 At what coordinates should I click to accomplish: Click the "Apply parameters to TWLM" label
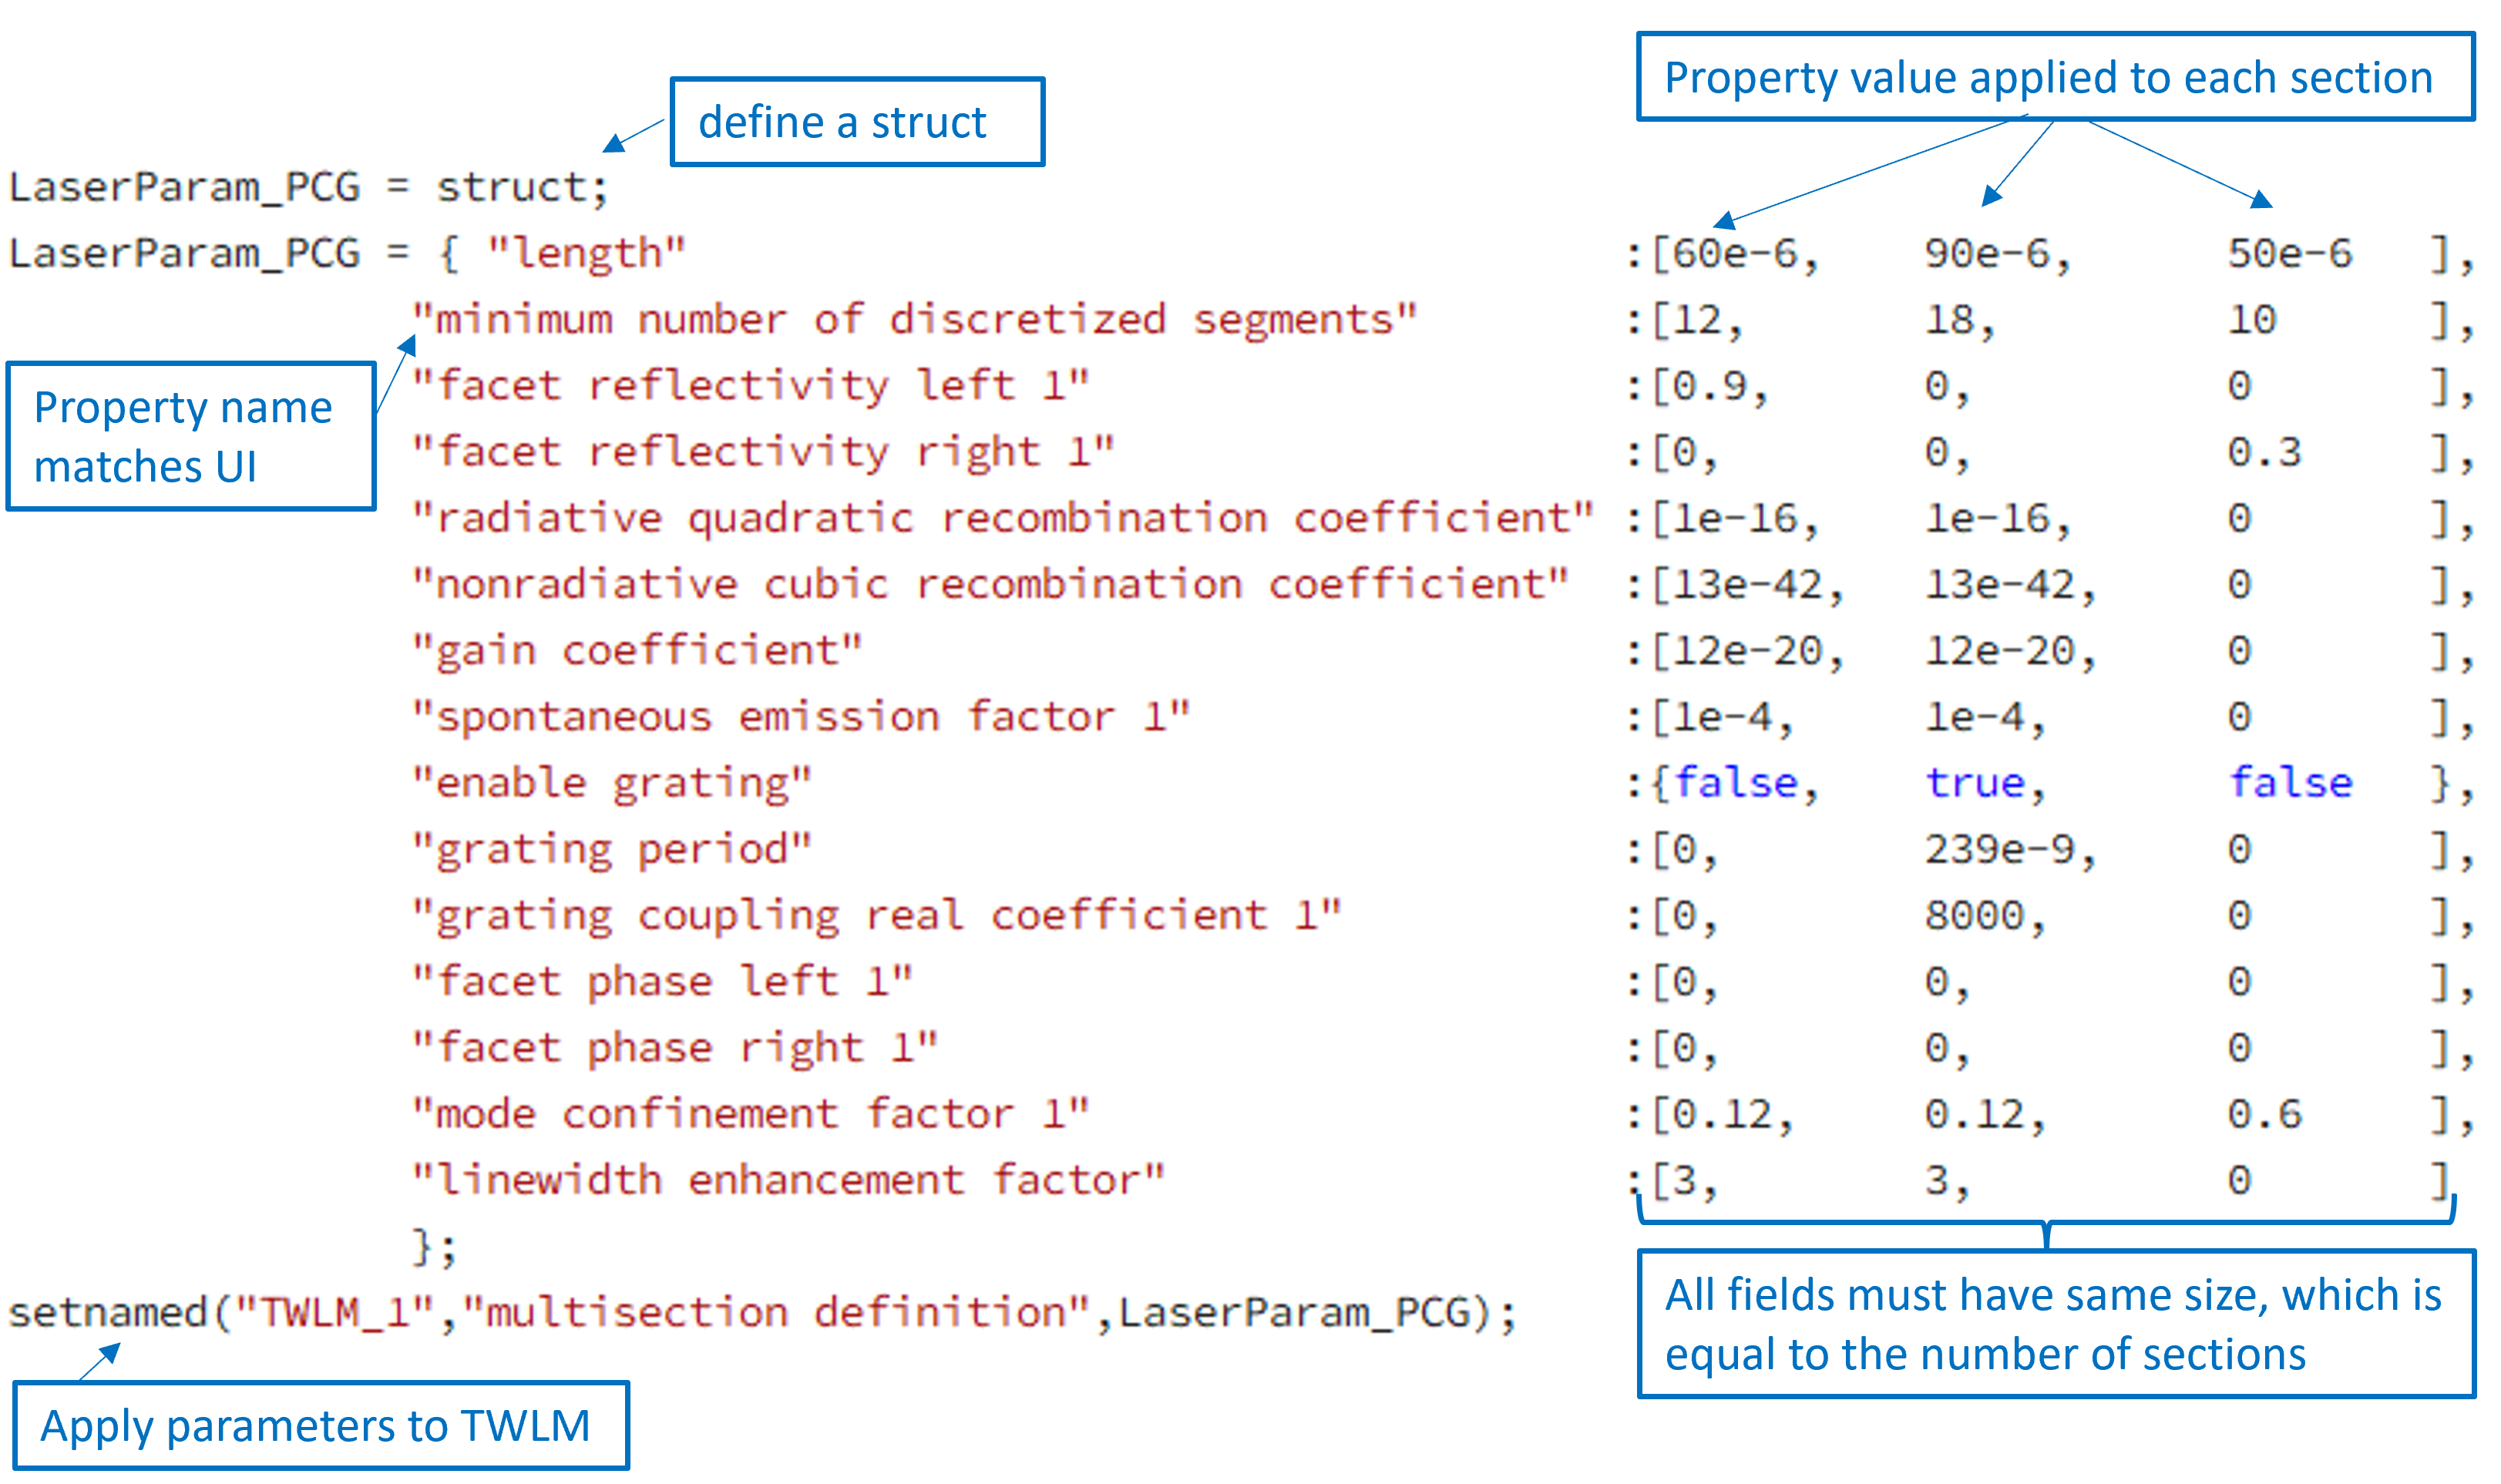point(320,1425)
